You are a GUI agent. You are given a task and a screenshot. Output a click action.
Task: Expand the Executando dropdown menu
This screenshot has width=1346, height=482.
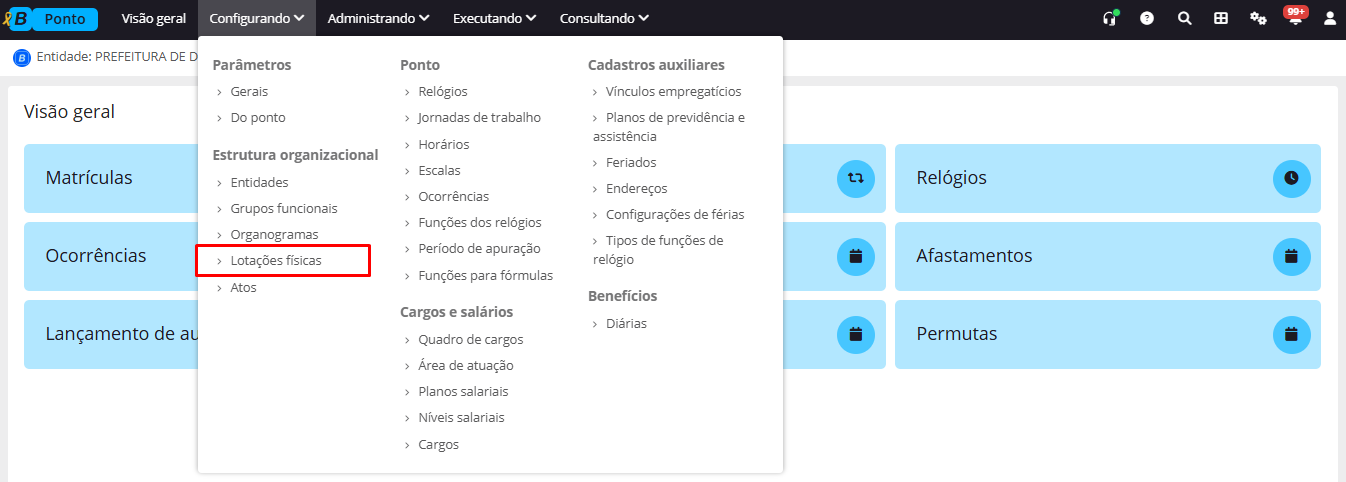point(494,18)
